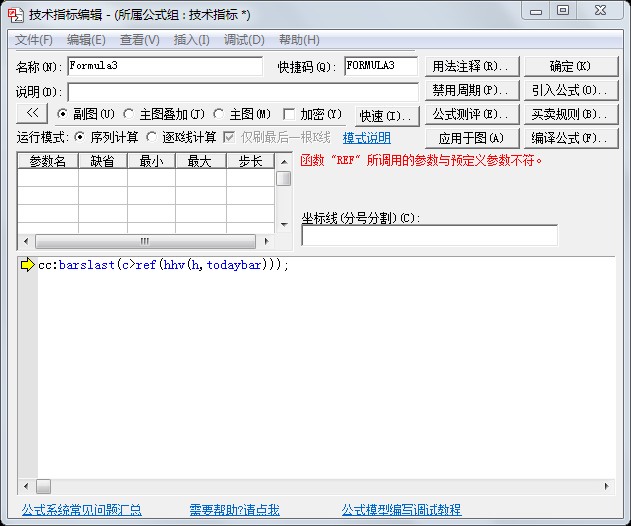This screenshot has width=631, height=526.
Task: Click the 用法注释(R) button
Action: (472, 66)
